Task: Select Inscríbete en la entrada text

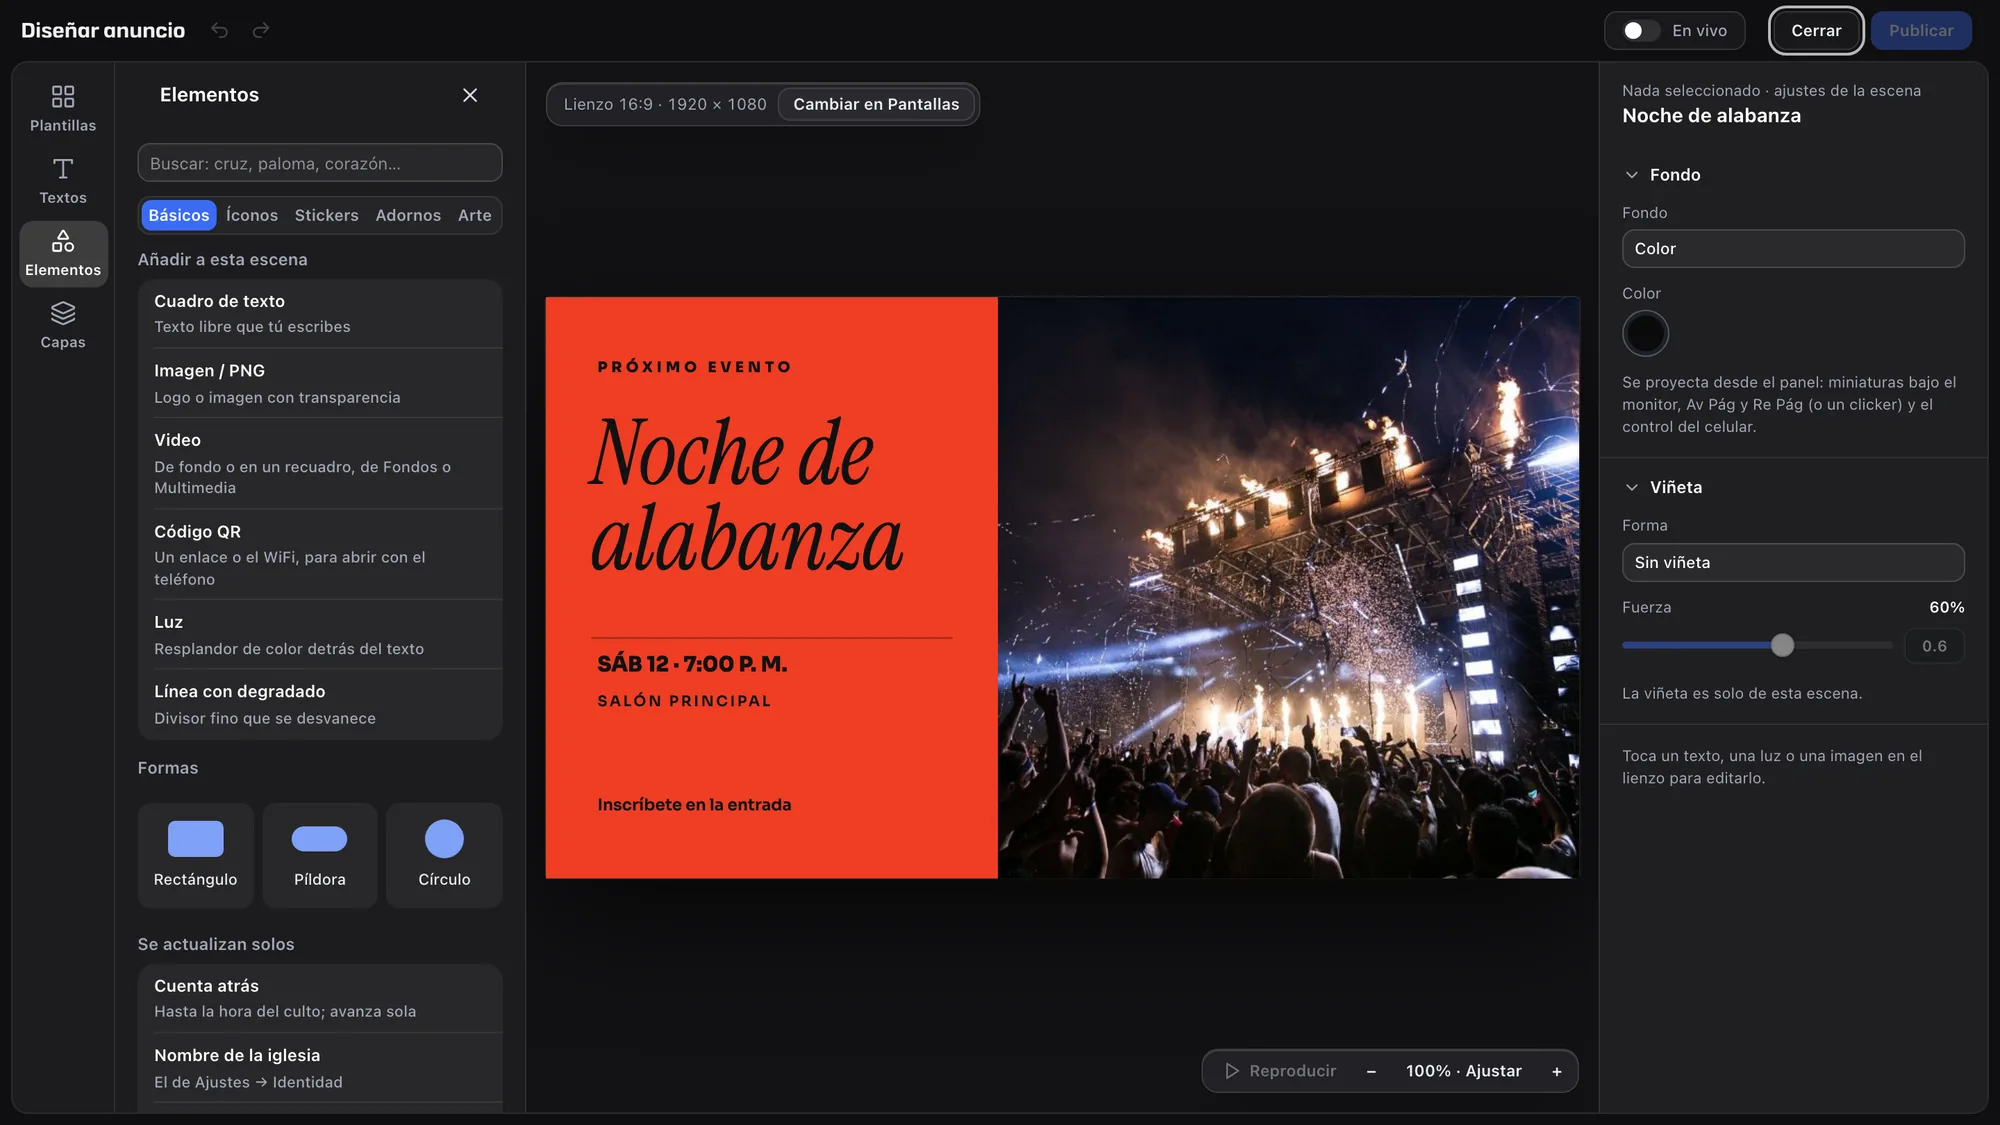Action: pyautogui.click(x=694, y=805)
